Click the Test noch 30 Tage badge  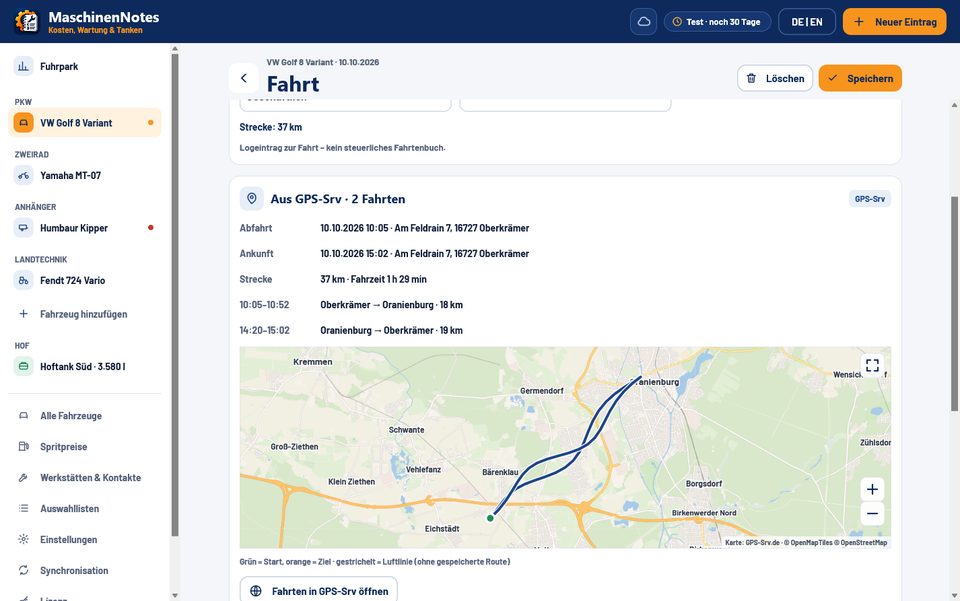pyautogui.click(x=717, y=21)
